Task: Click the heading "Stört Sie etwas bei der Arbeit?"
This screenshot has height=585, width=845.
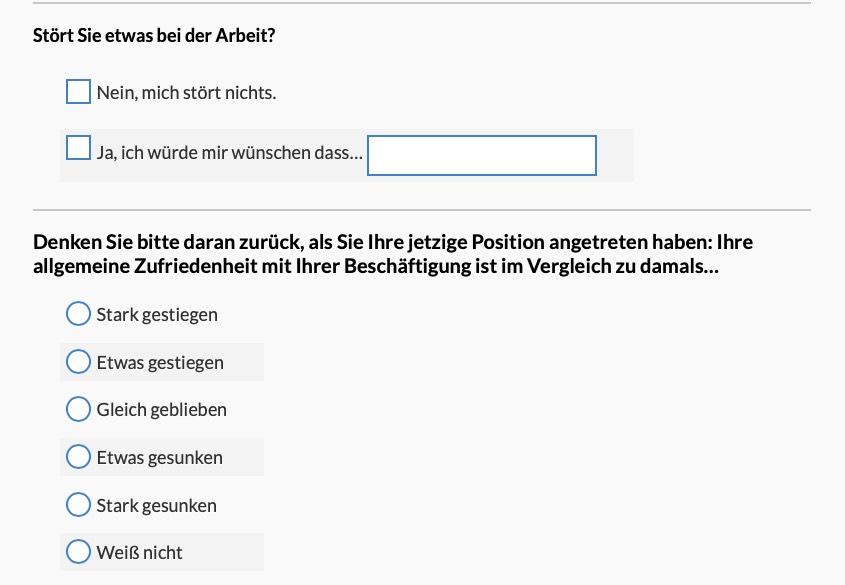Action: tap(154, 36)
